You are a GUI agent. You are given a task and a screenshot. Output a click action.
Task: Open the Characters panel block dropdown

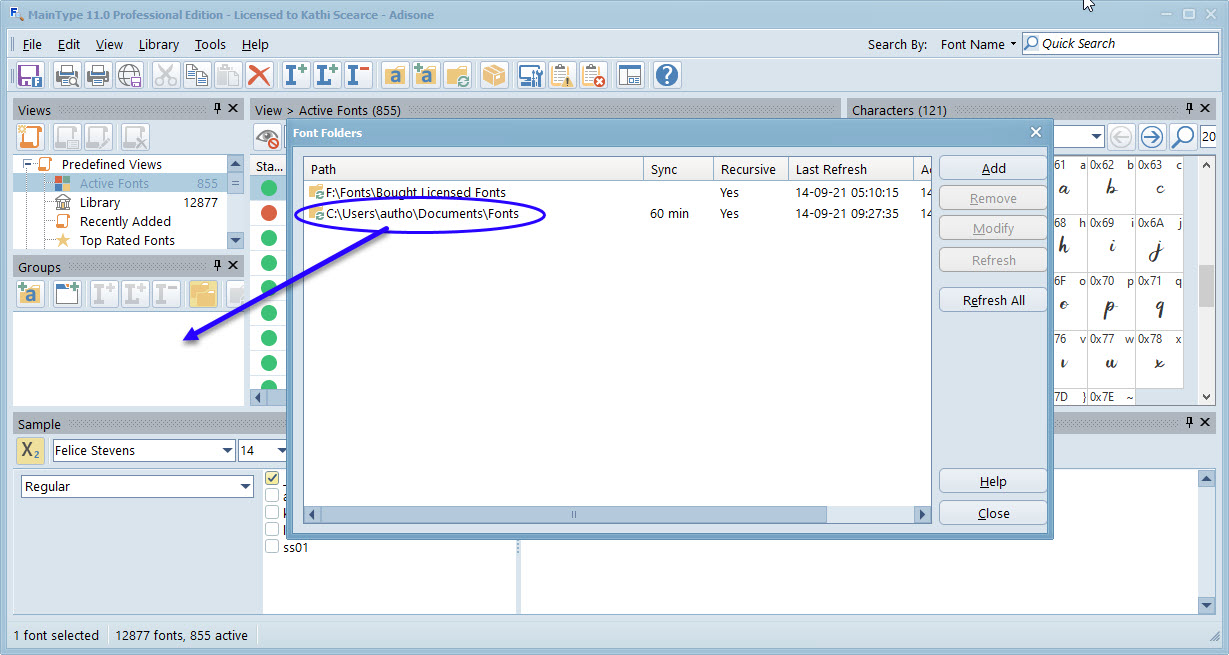click(1096, 137)
